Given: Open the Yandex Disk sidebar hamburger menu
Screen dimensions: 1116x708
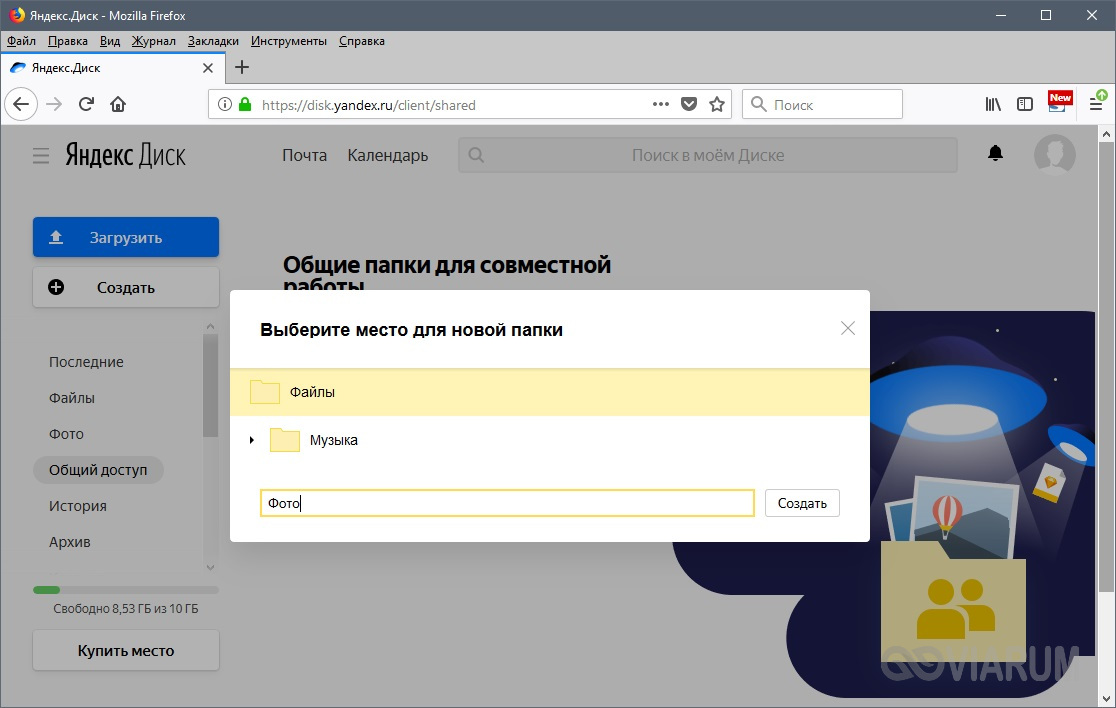Looking at the screenshot, I should point(41,156).
